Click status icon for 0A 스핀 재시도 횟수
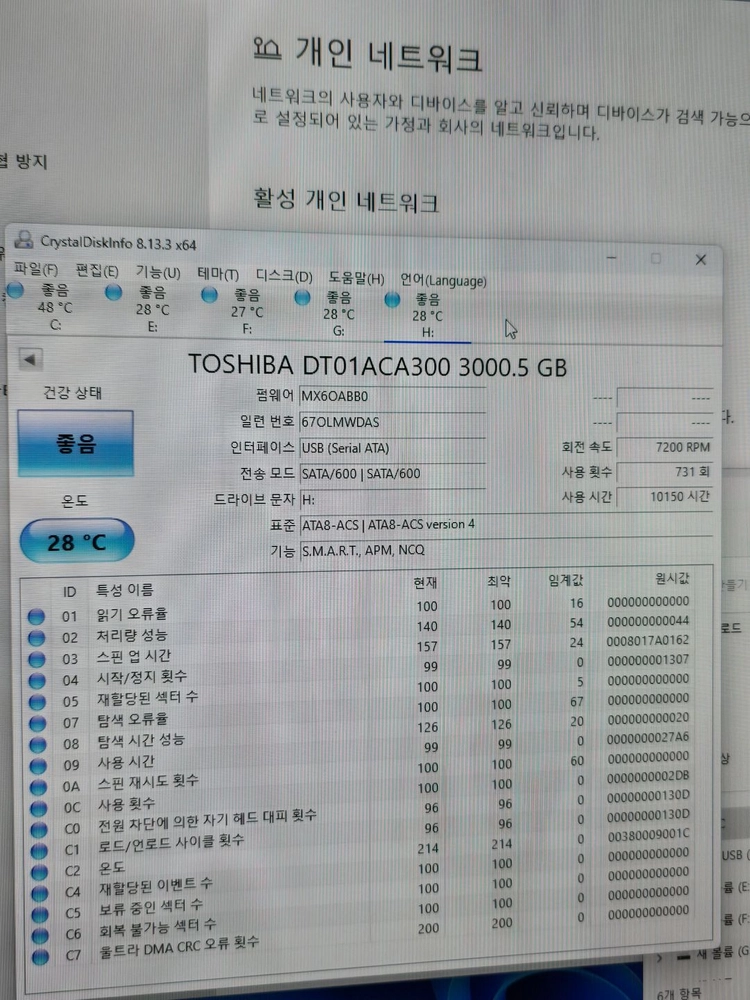The image size is (750, 1000). tap(38, 787)
